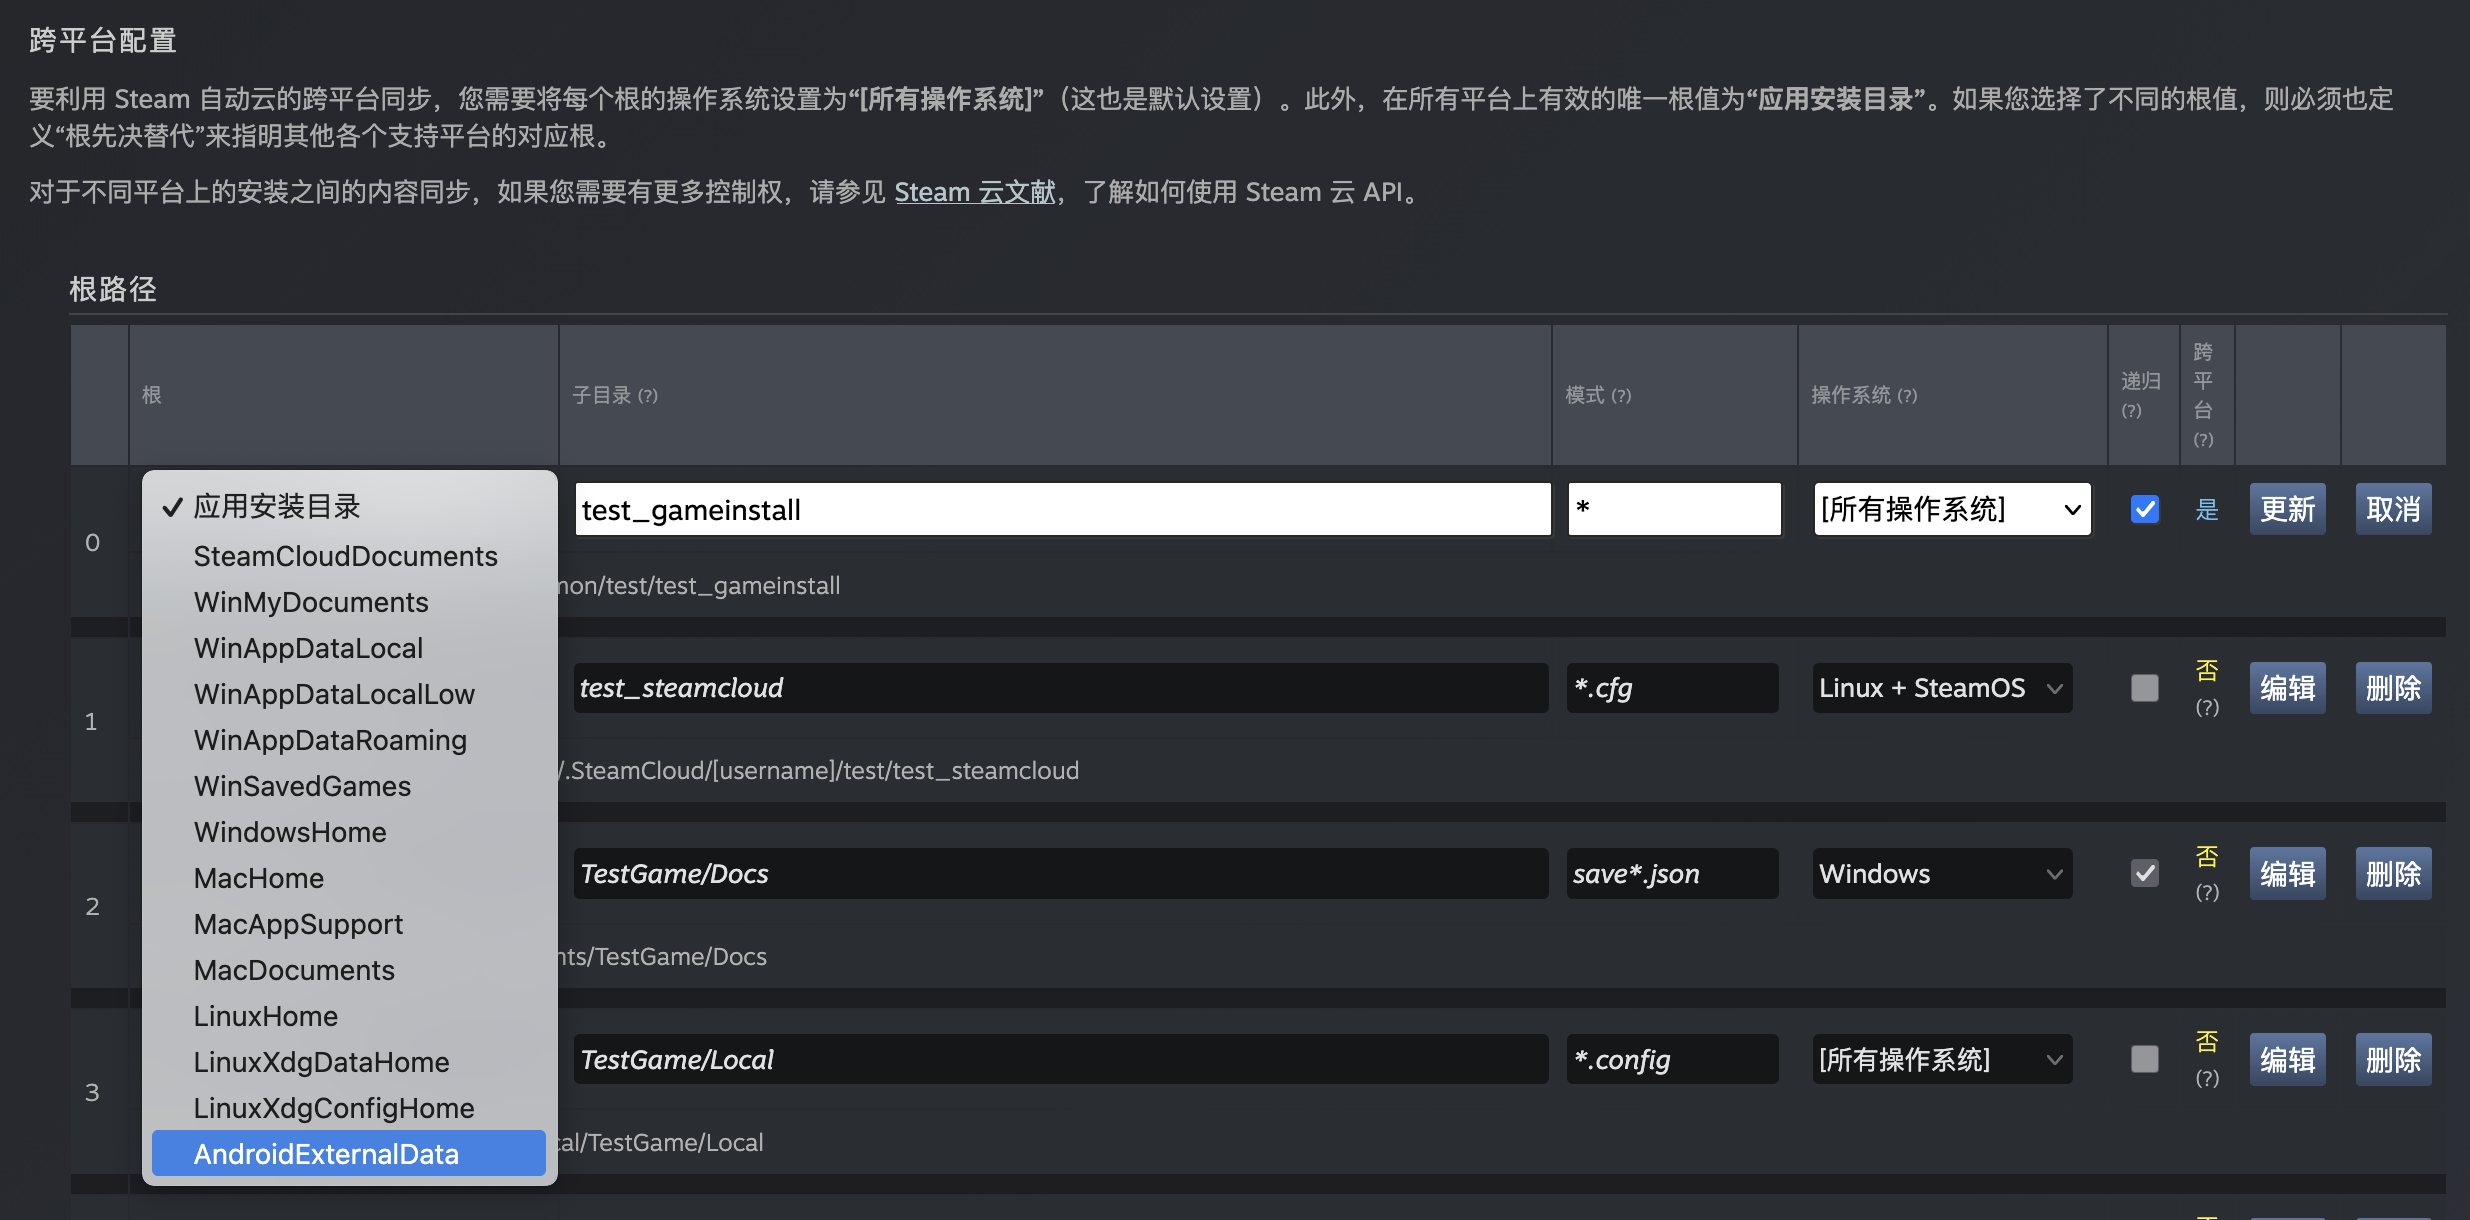The width and height of the screenshot is (2470, 1220).
Task: Select the checked 应用安装目录 option
Action: pos(348,507)
